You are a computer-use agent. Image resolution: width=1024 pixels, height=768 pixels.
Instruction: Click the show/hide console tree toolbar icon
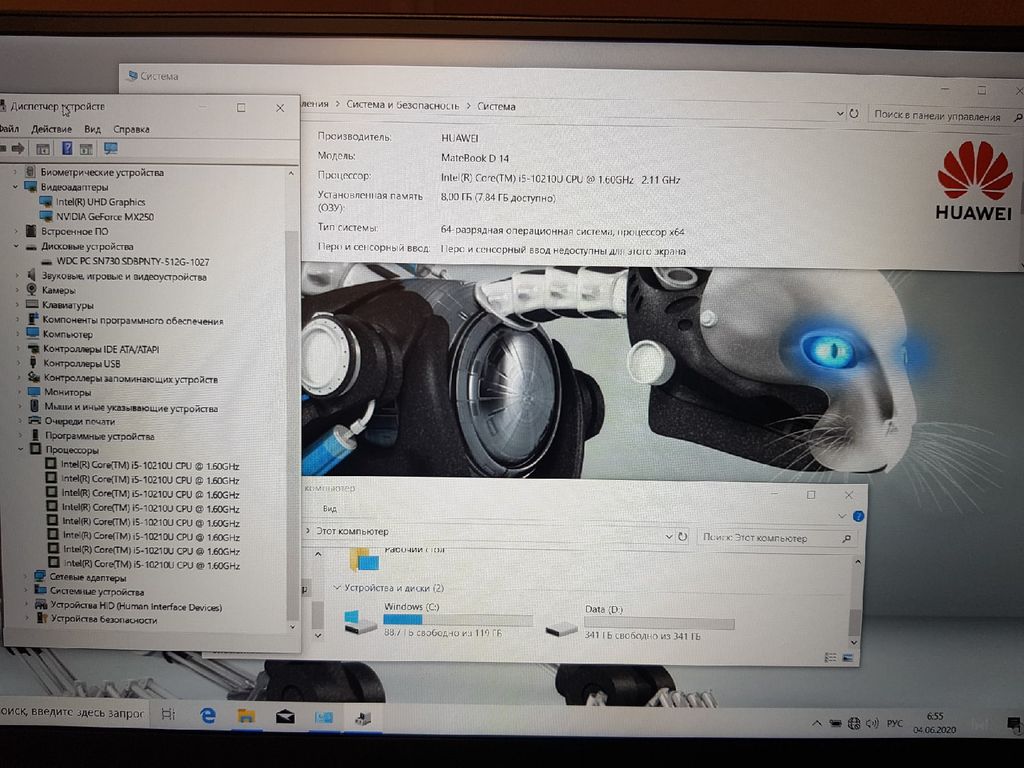43,149
